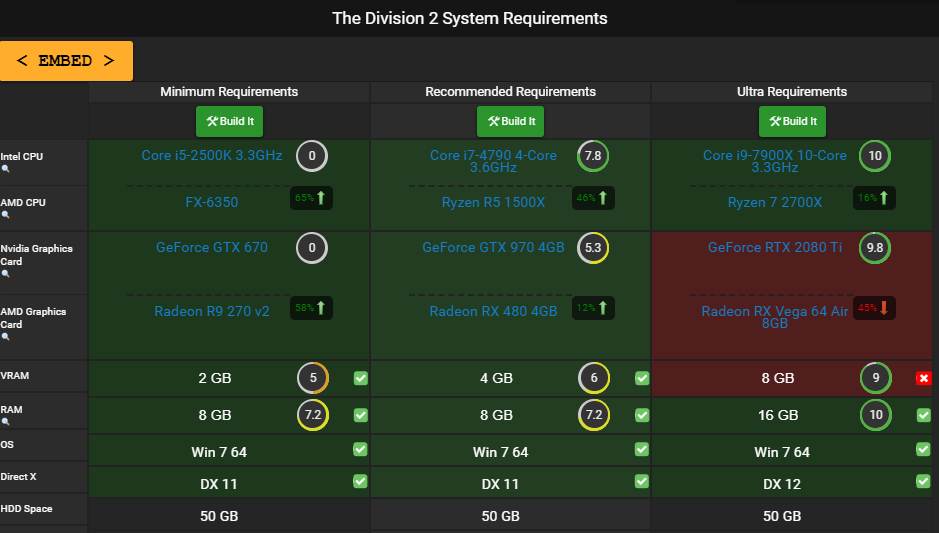939x533 pixels.
Task: Select the Minimum Requirements column header
Action: pos(229,92)
